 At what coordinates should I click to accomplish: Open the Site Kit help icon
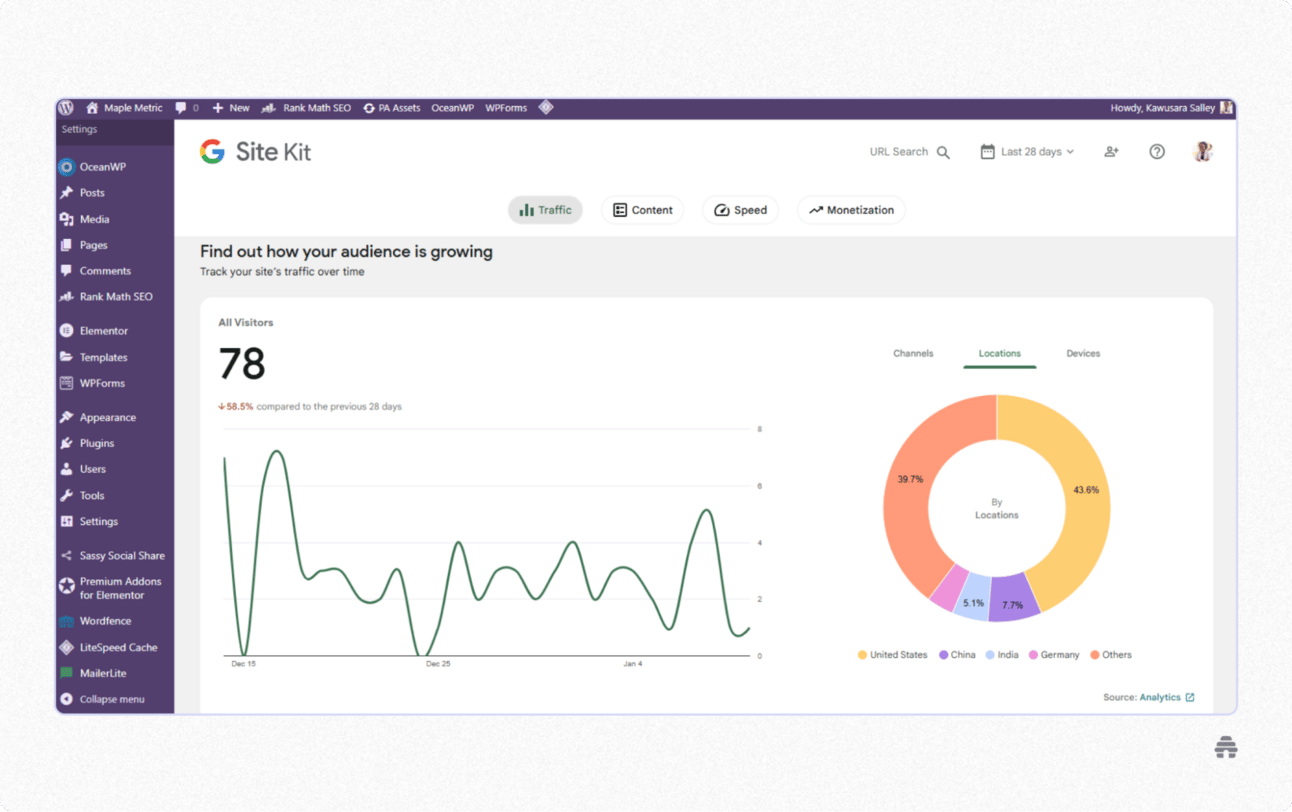[x=1156, y=151]
